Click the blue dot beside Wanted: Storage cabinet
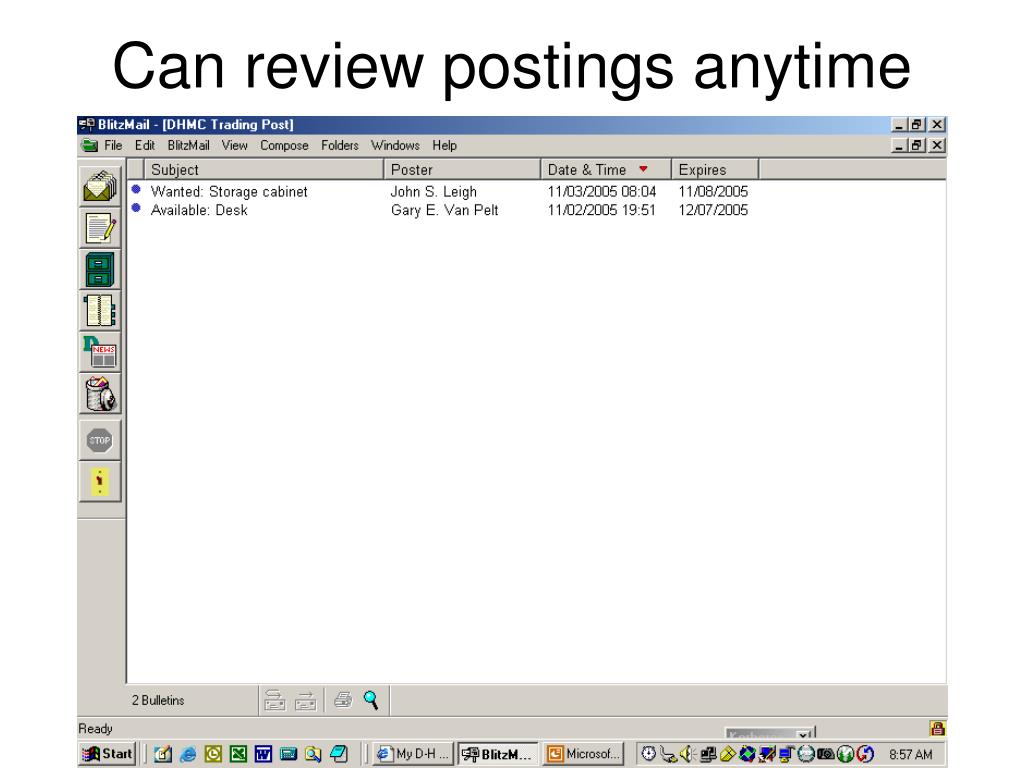The height and width of the screenshot is (768, 1024). point(136,189)
